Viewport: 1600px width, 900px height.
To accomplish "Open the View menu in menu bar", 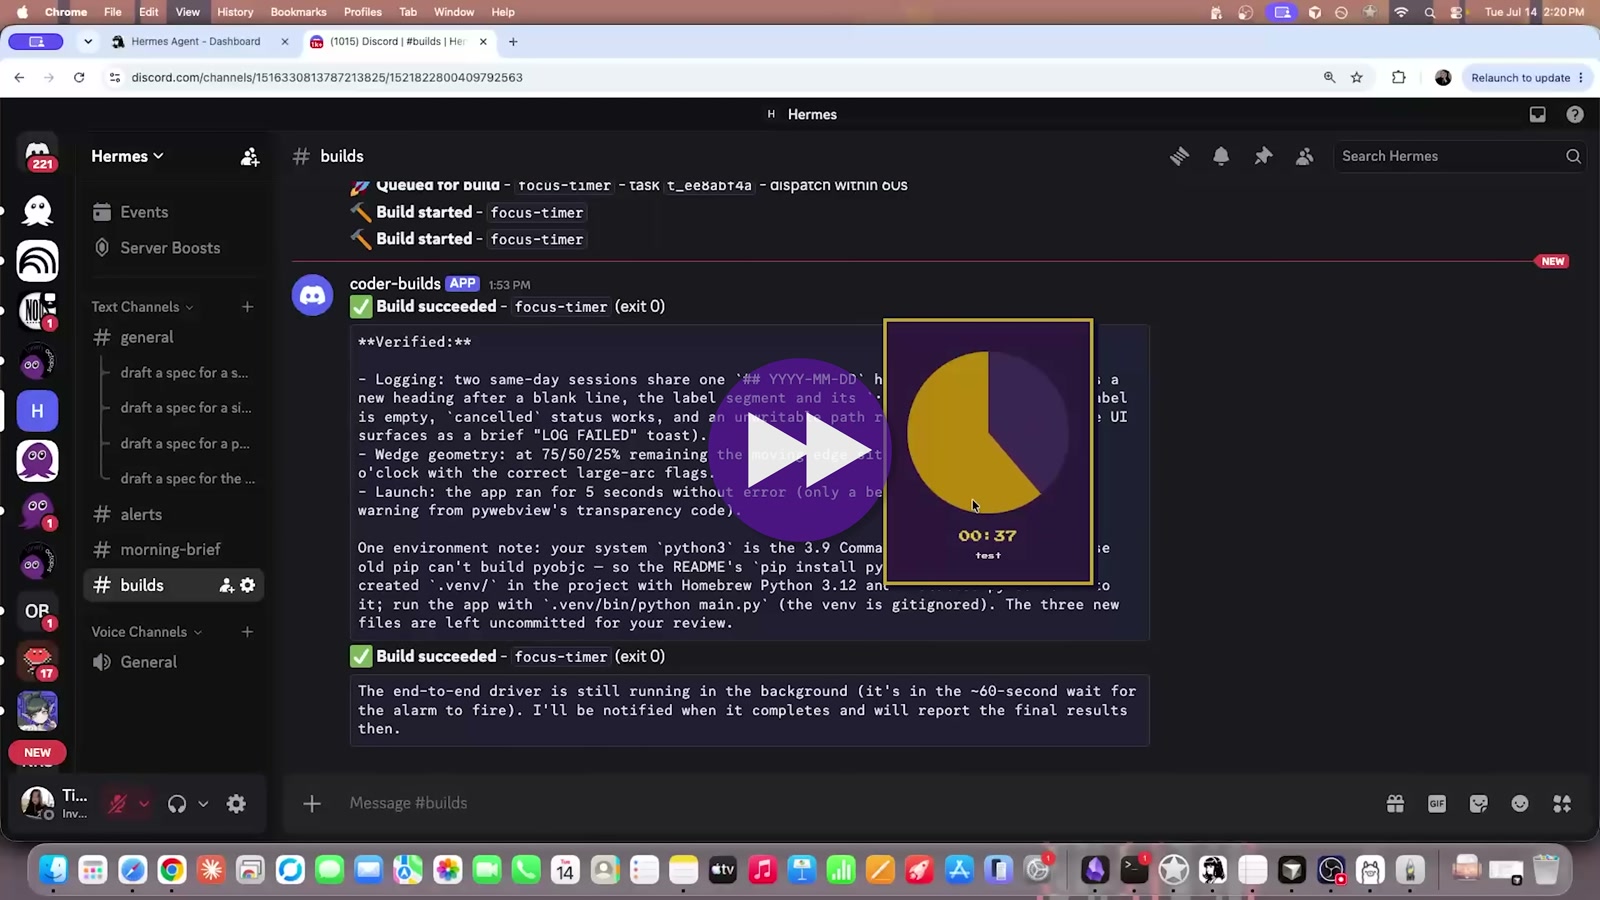I will 188,12.
